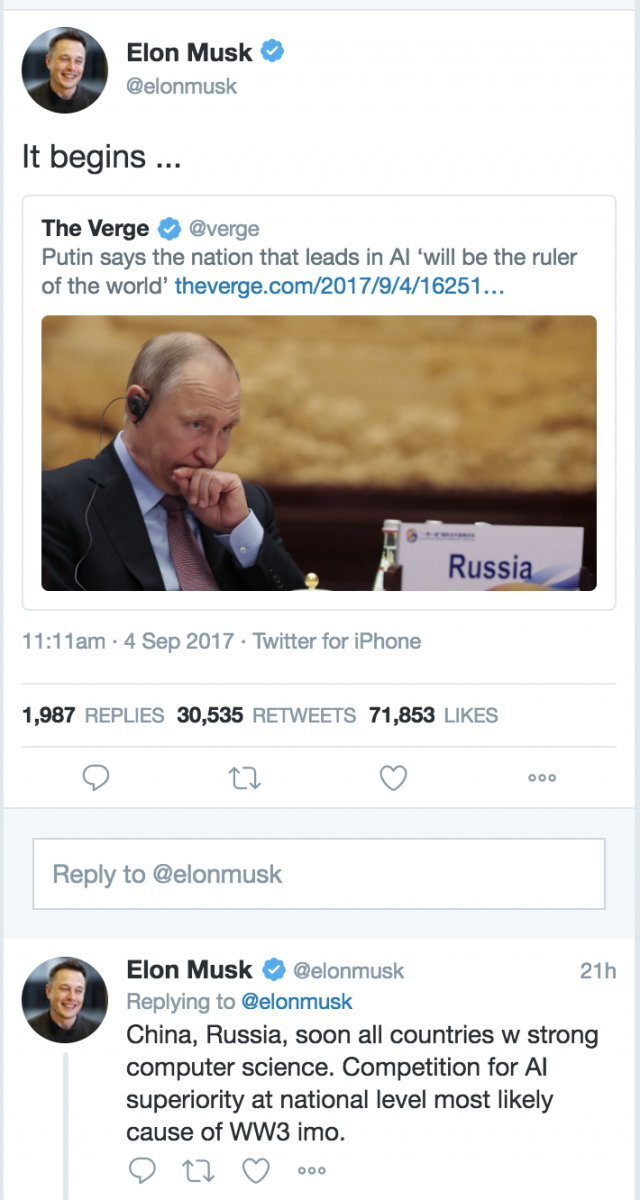Retweet the reply about AI superiority
Image resolution: width=640 pixels, height=1200 pixels.
198,1168
